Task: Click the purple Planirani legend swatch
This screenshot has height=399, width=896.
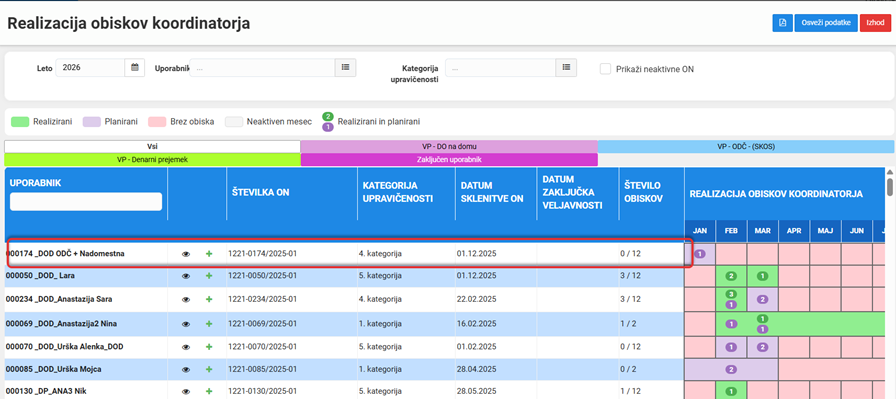Action: (92, 122)
